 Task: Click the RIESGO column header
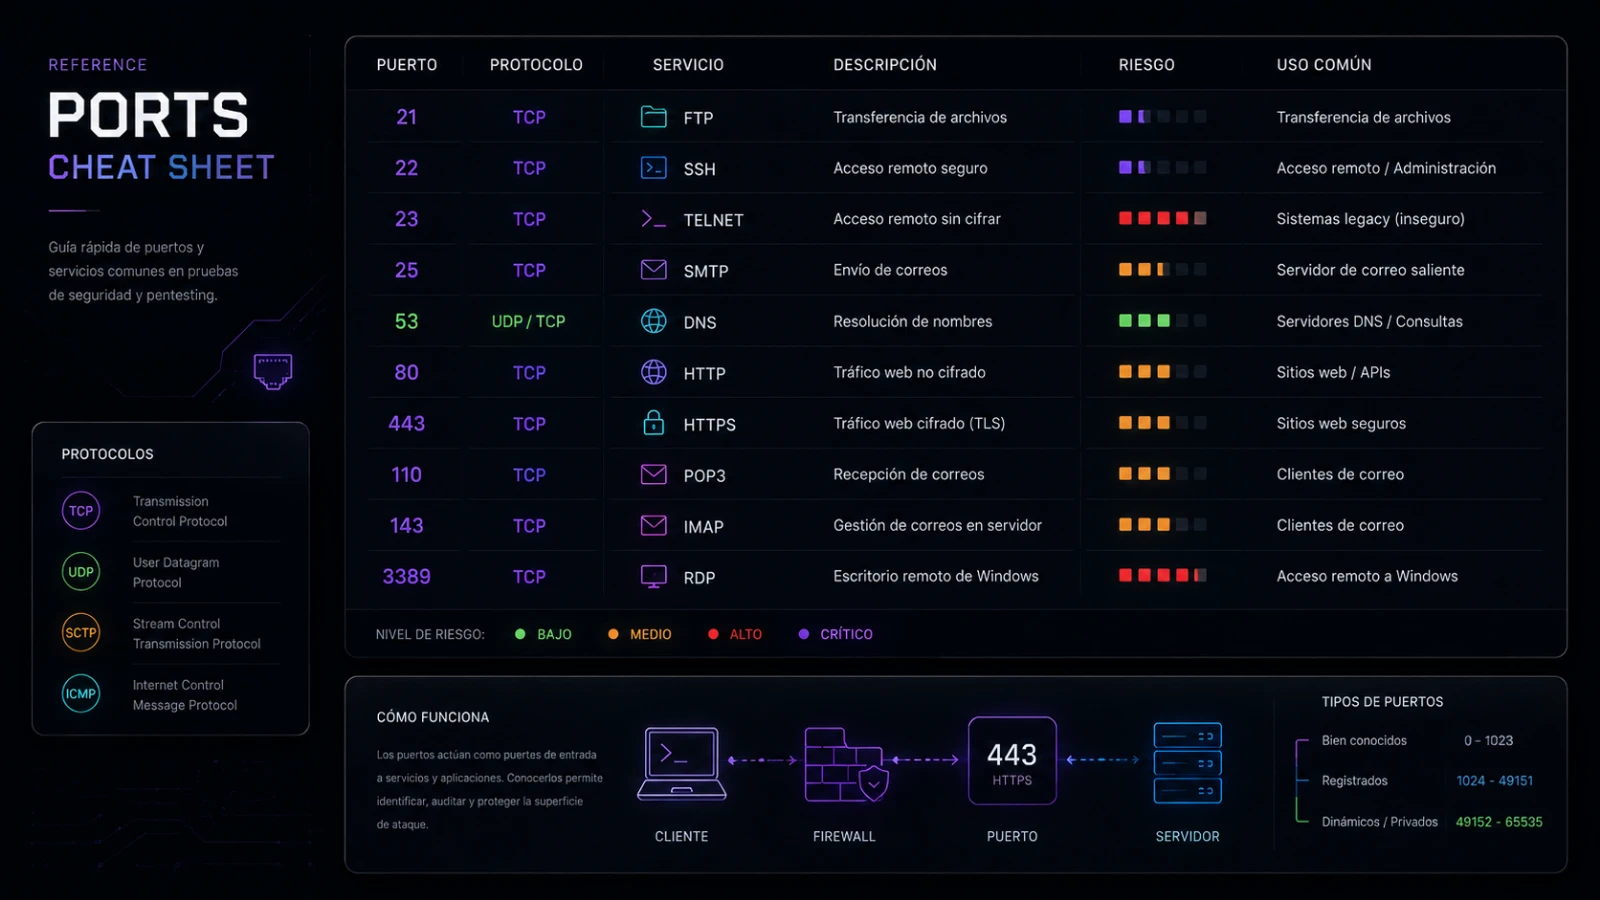pyautogui.click(x=1146, y=65)
